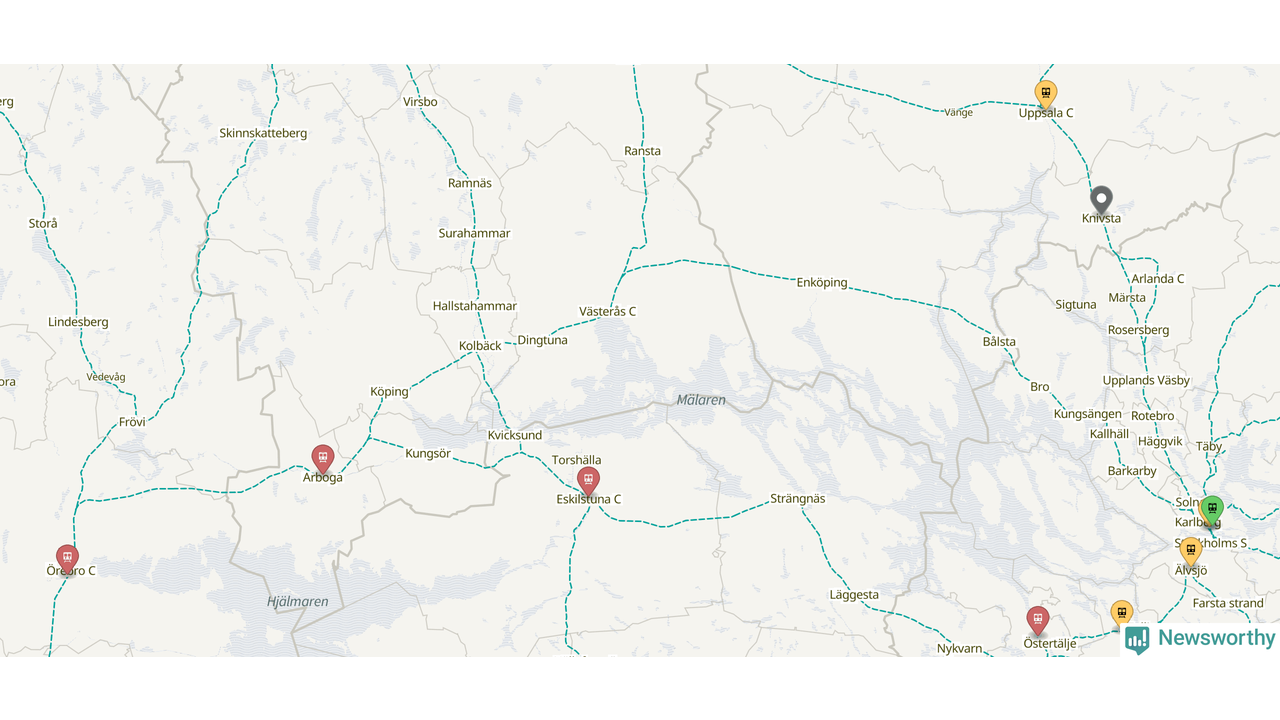Click the red train marker at Örebro C

[x=67, y=559]
